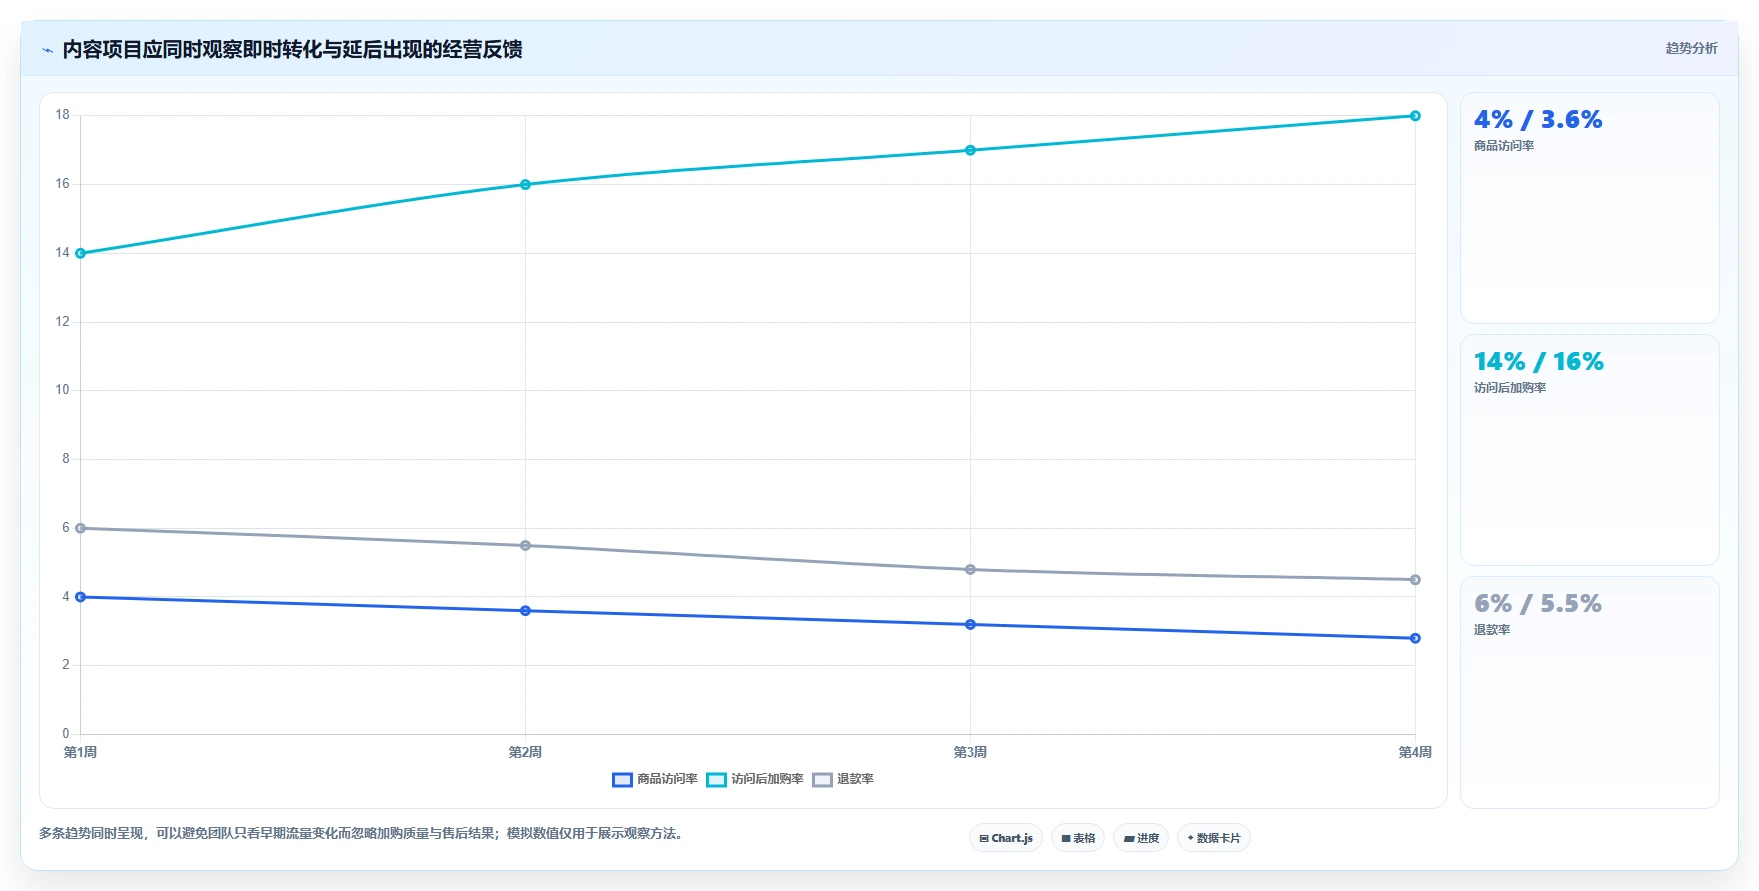Viewport: 1759px width, 891px height.
Task: Select the 访问后加购率 point at 第2周
Action: point(525,185)
